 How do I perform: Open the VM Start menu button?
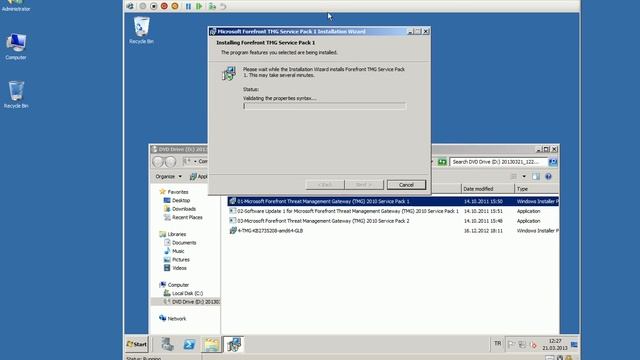pyautogui.click(x=137, y=344)
